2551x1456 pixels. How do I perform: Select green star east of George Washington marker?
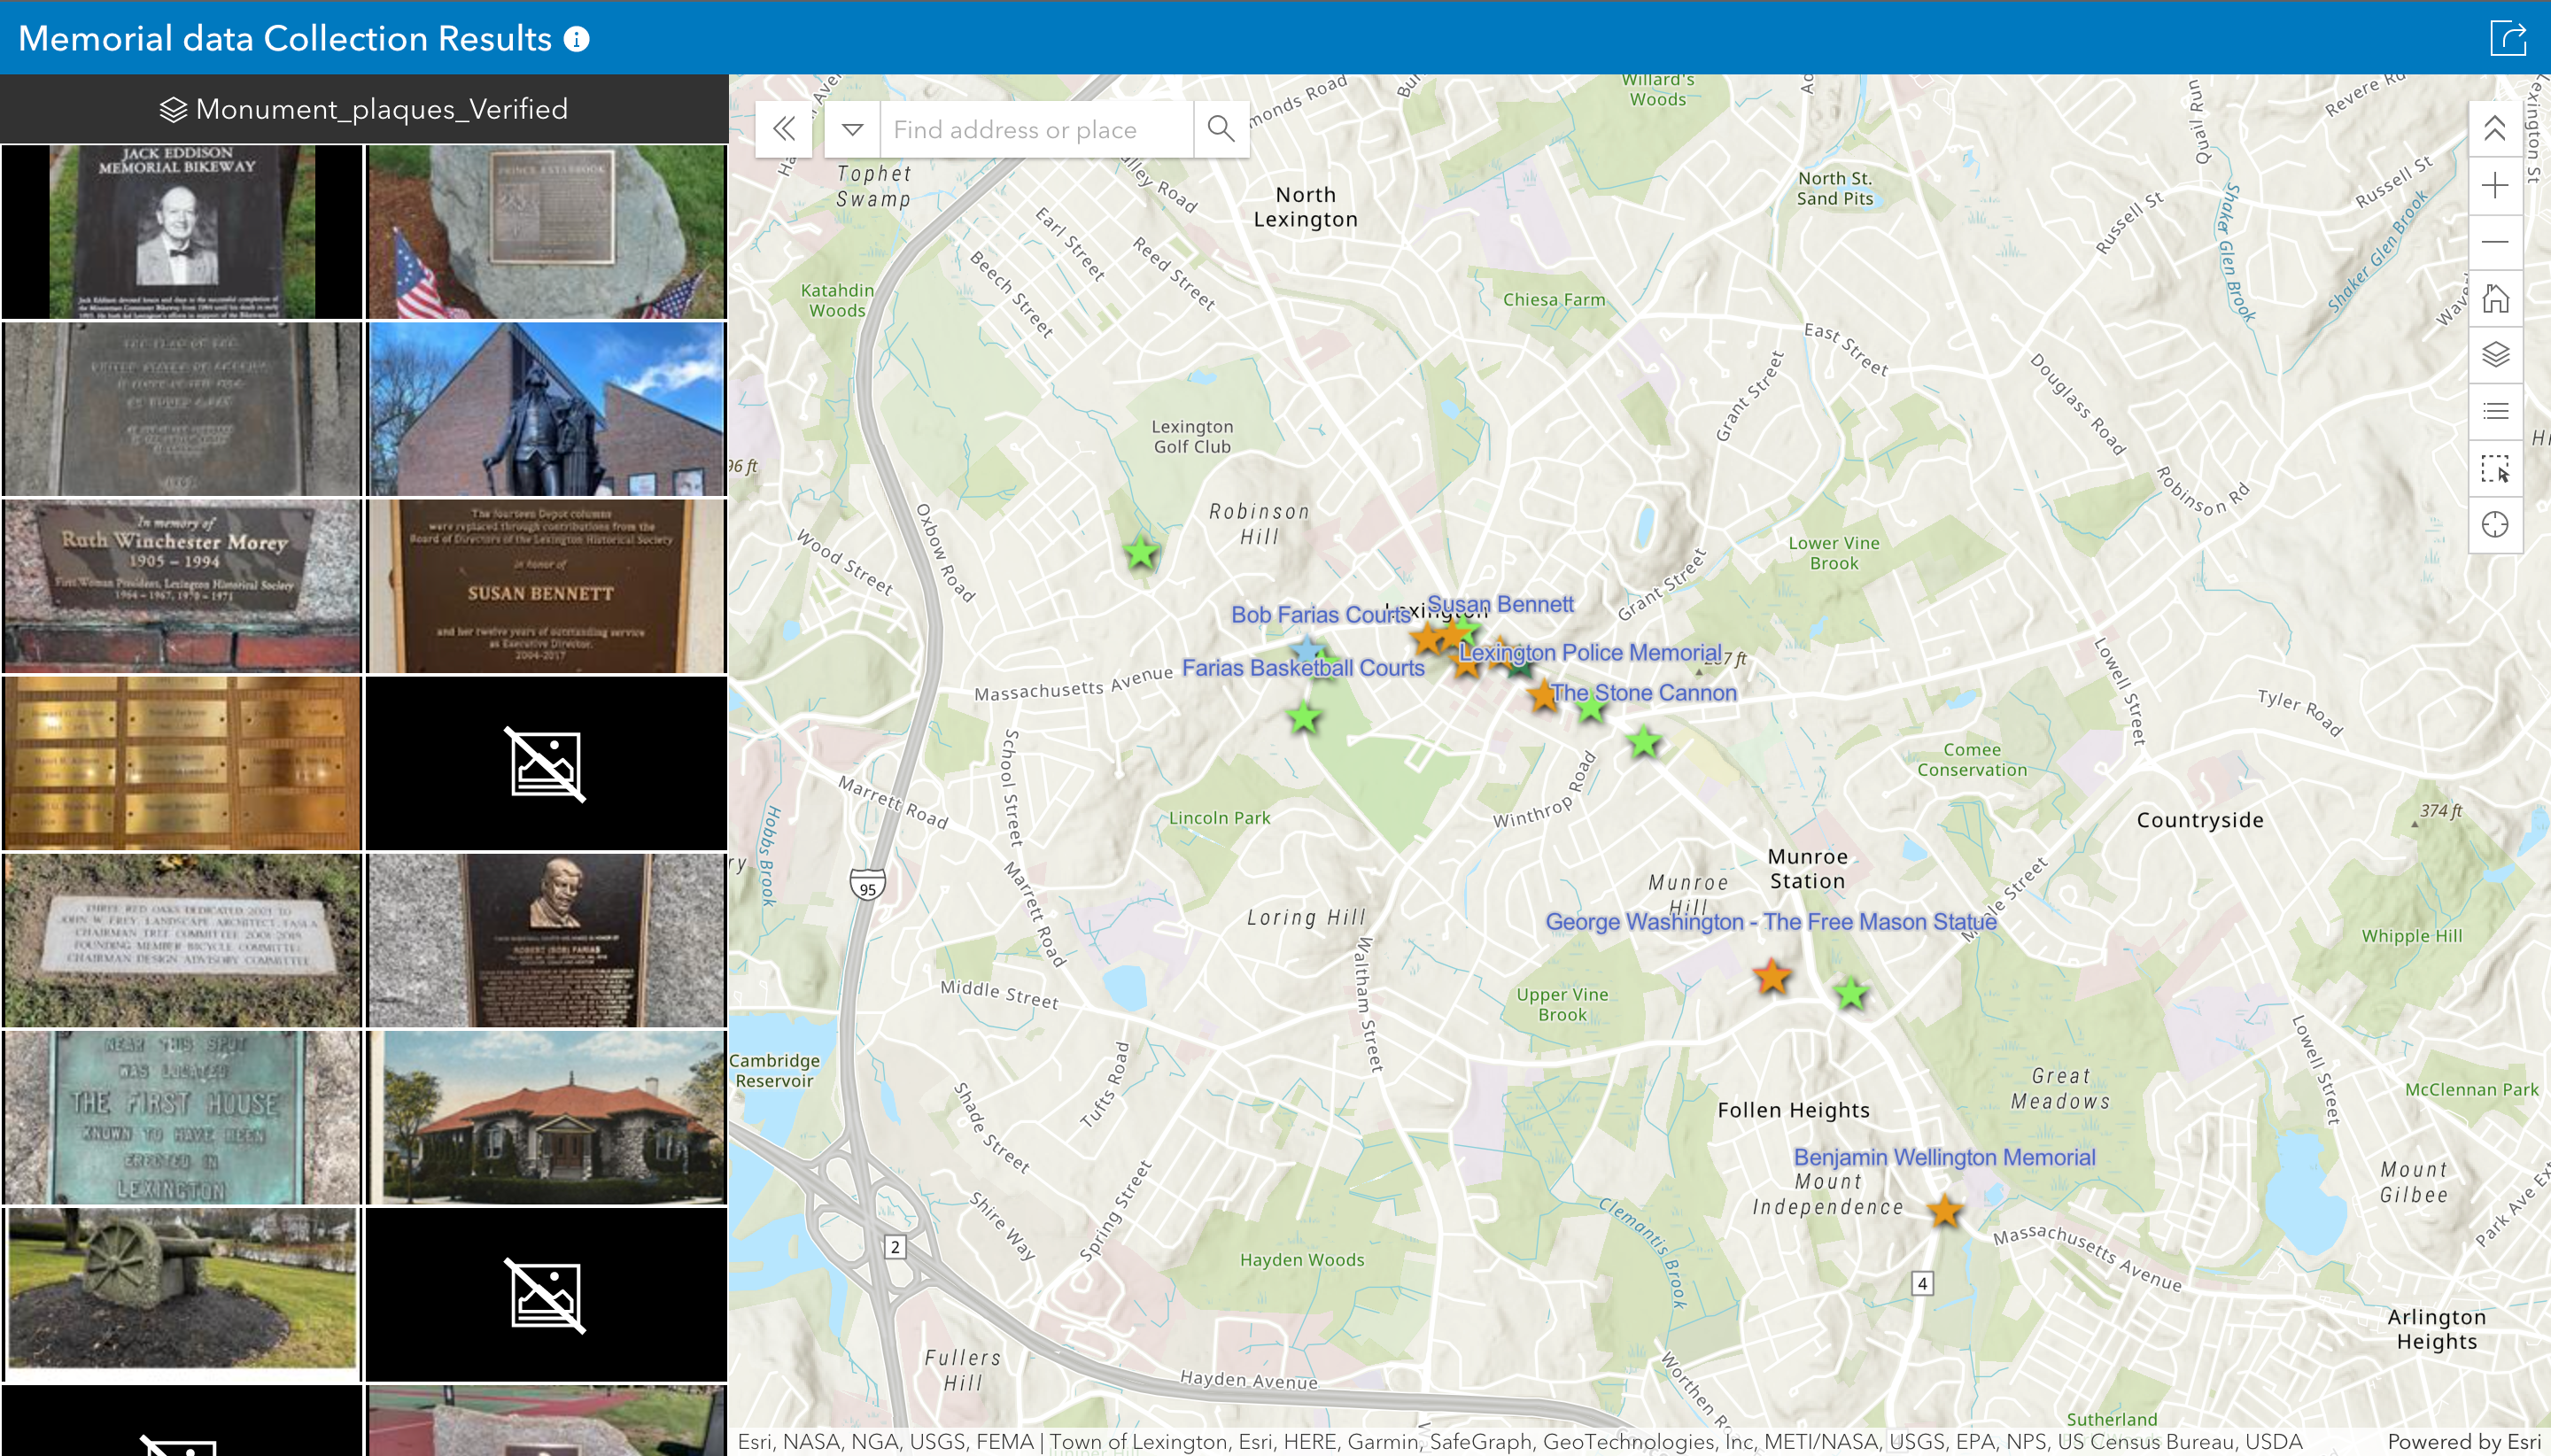click(x=1851, y=993)
